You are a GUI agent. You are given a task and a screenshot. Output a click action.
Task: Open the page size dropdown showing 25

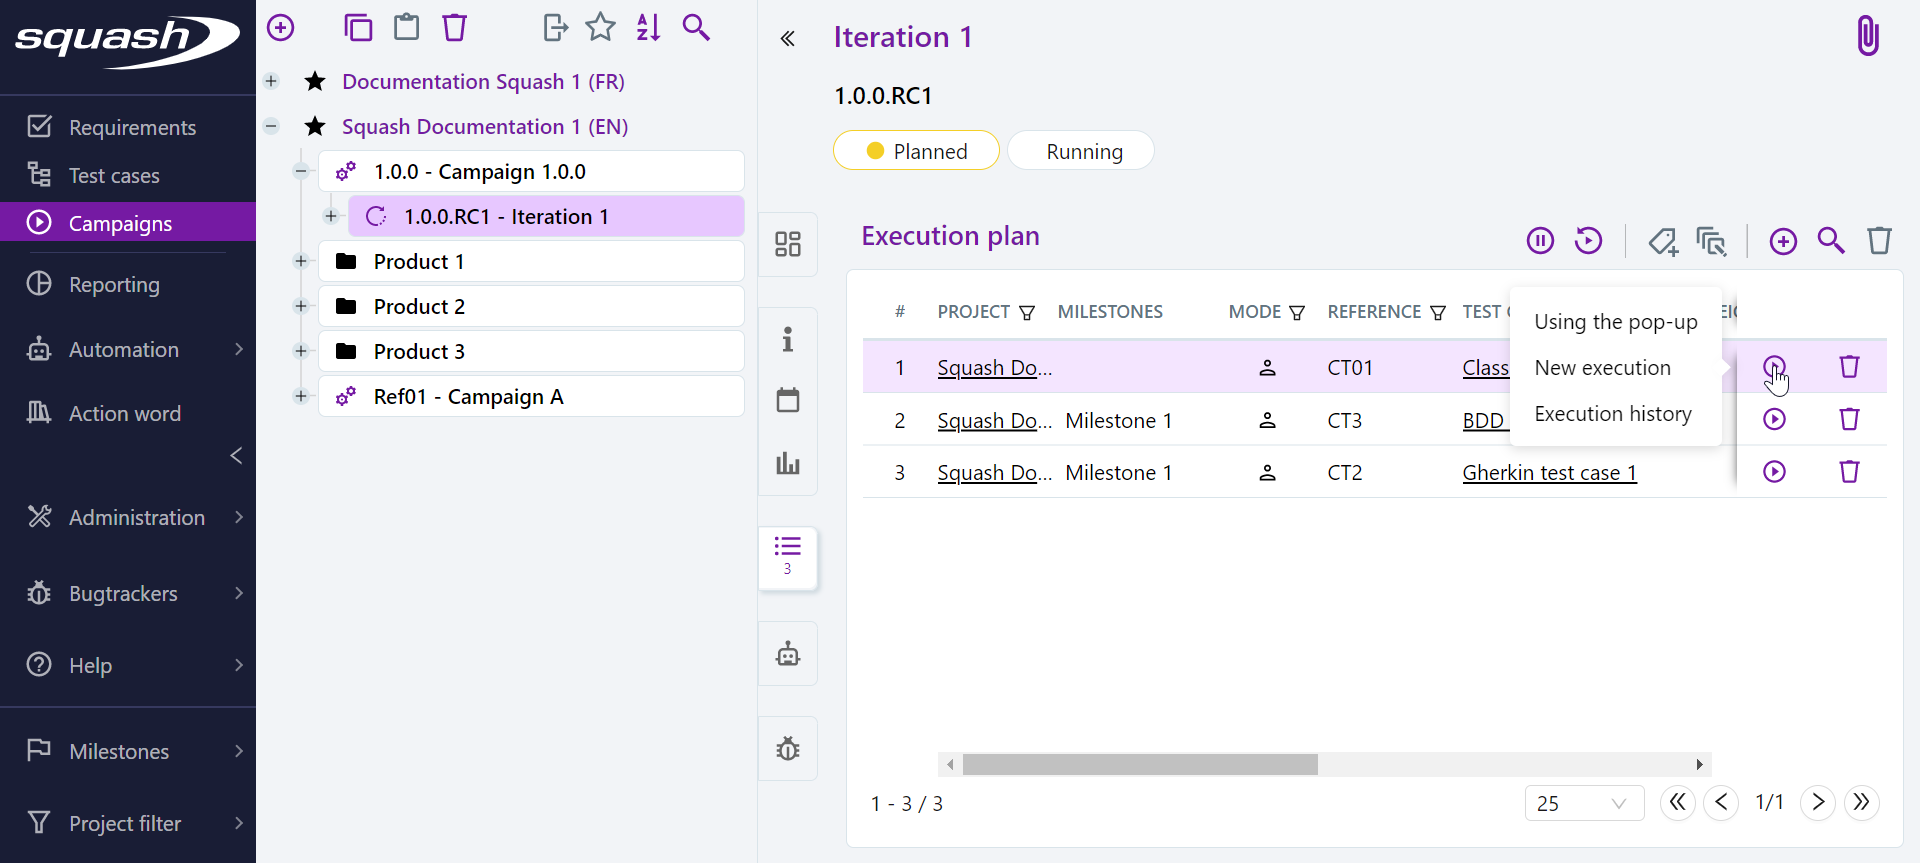[1583, 803]
